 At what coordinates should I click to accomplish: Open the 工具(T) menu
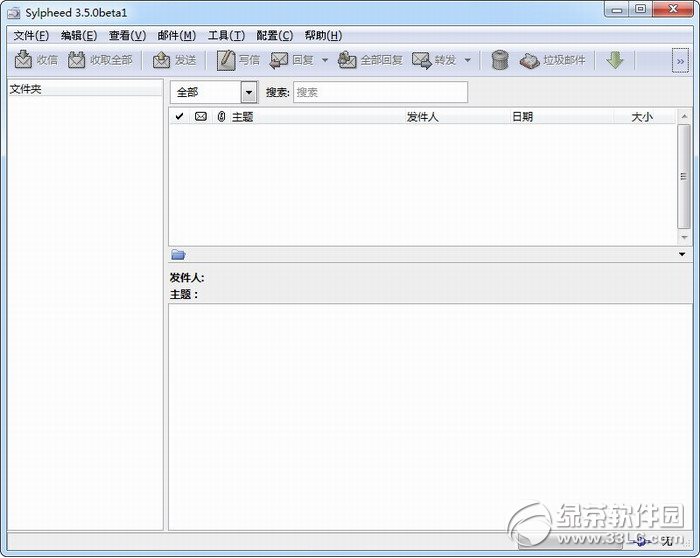pos(226,35)
